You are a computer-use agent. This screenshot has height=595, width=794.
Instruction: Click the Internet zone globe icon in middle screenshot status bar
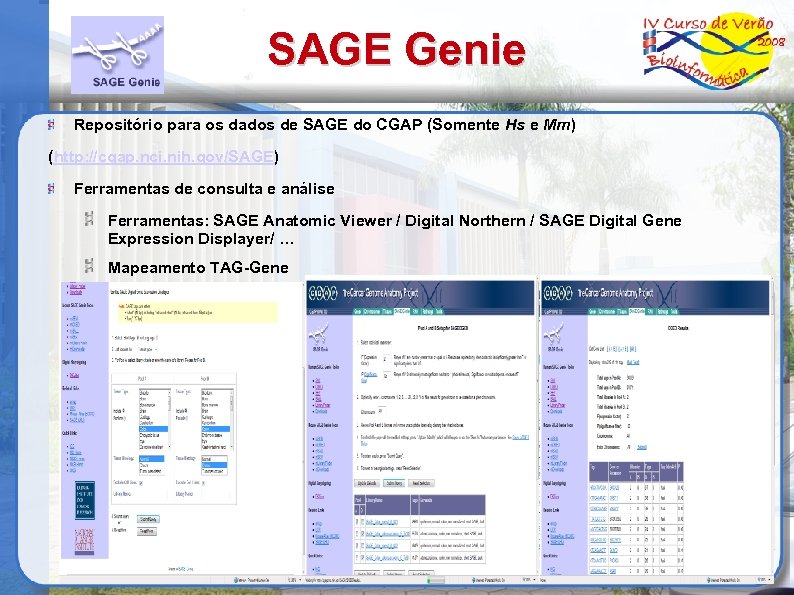(x=473, y=579)
